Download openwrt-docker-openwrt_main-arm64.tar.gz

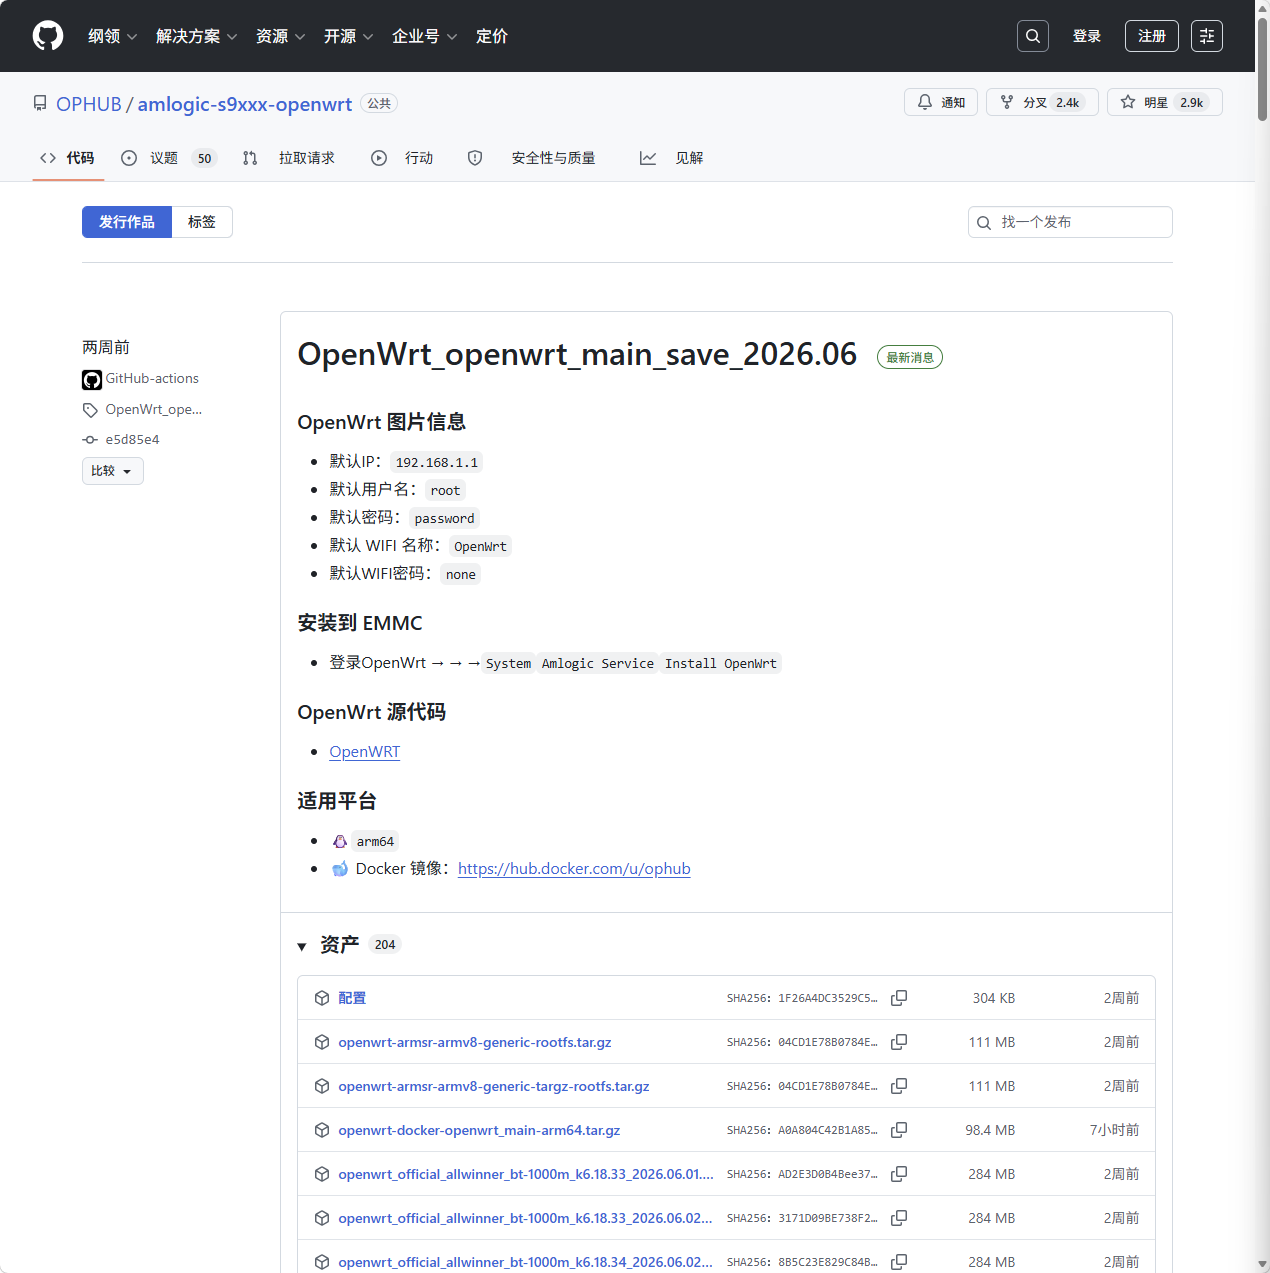coord(479,1130)
